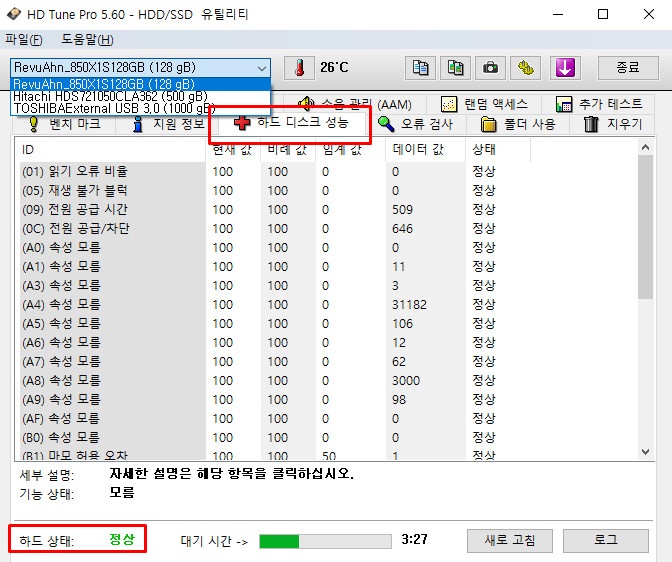Click the scroll down arrow of the list
This screenshot has width=672, height=562.
tap(645, 452)
